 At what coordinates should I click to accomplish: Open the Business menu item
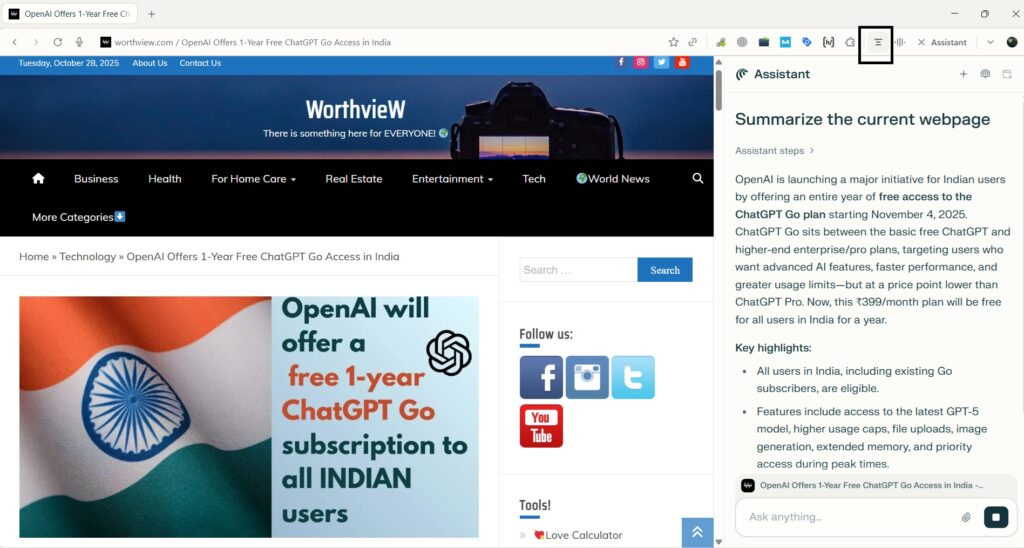[96, 178]
